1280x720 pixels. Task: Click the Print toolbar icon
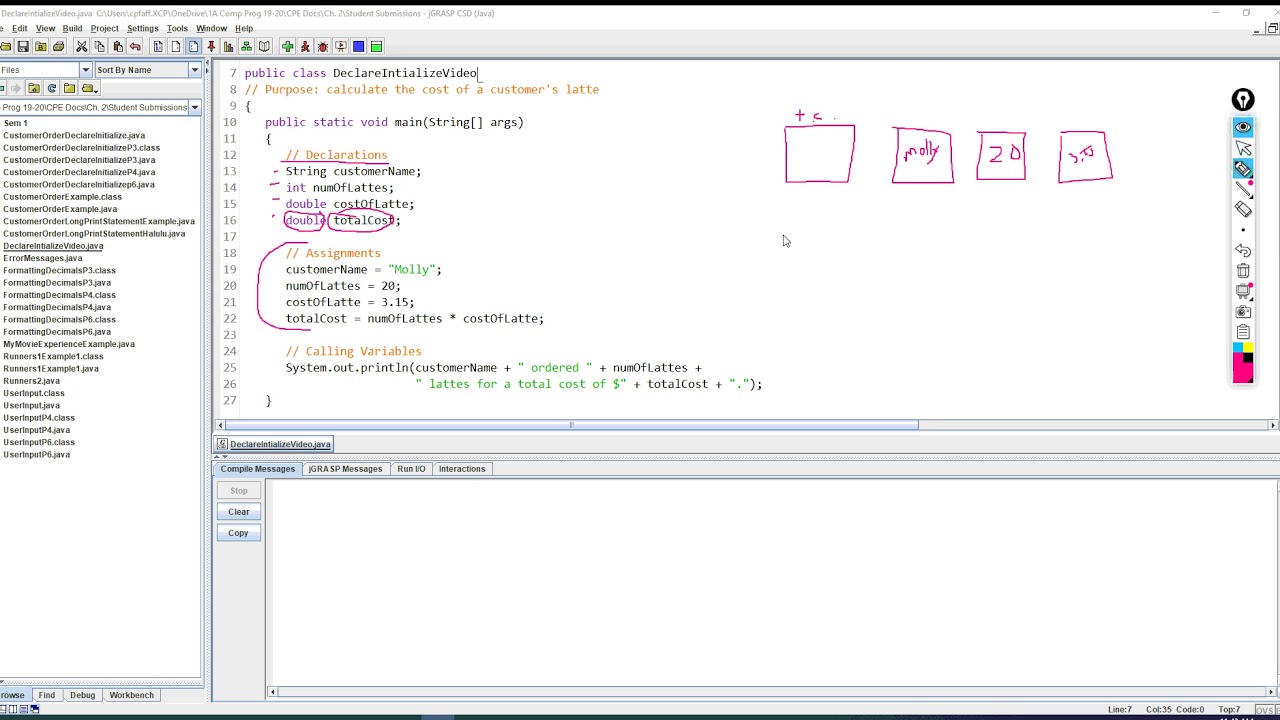click(x=58, y=47)
